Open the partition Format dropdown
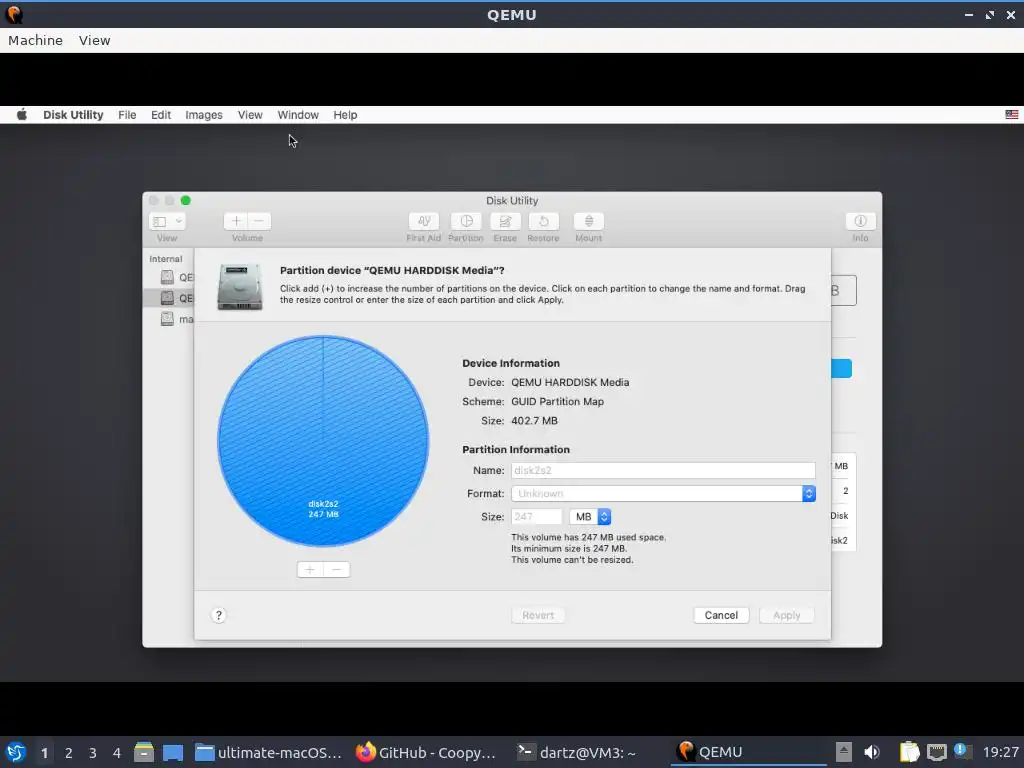Image resolution: width=1024 pixels, height=768 pixels. pos(663,494)
